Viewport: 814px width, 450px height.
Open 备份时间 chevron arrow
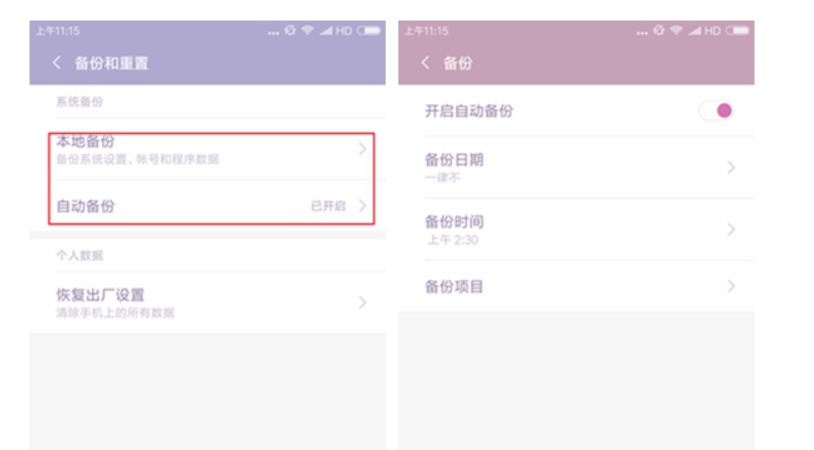click(731, 229)
